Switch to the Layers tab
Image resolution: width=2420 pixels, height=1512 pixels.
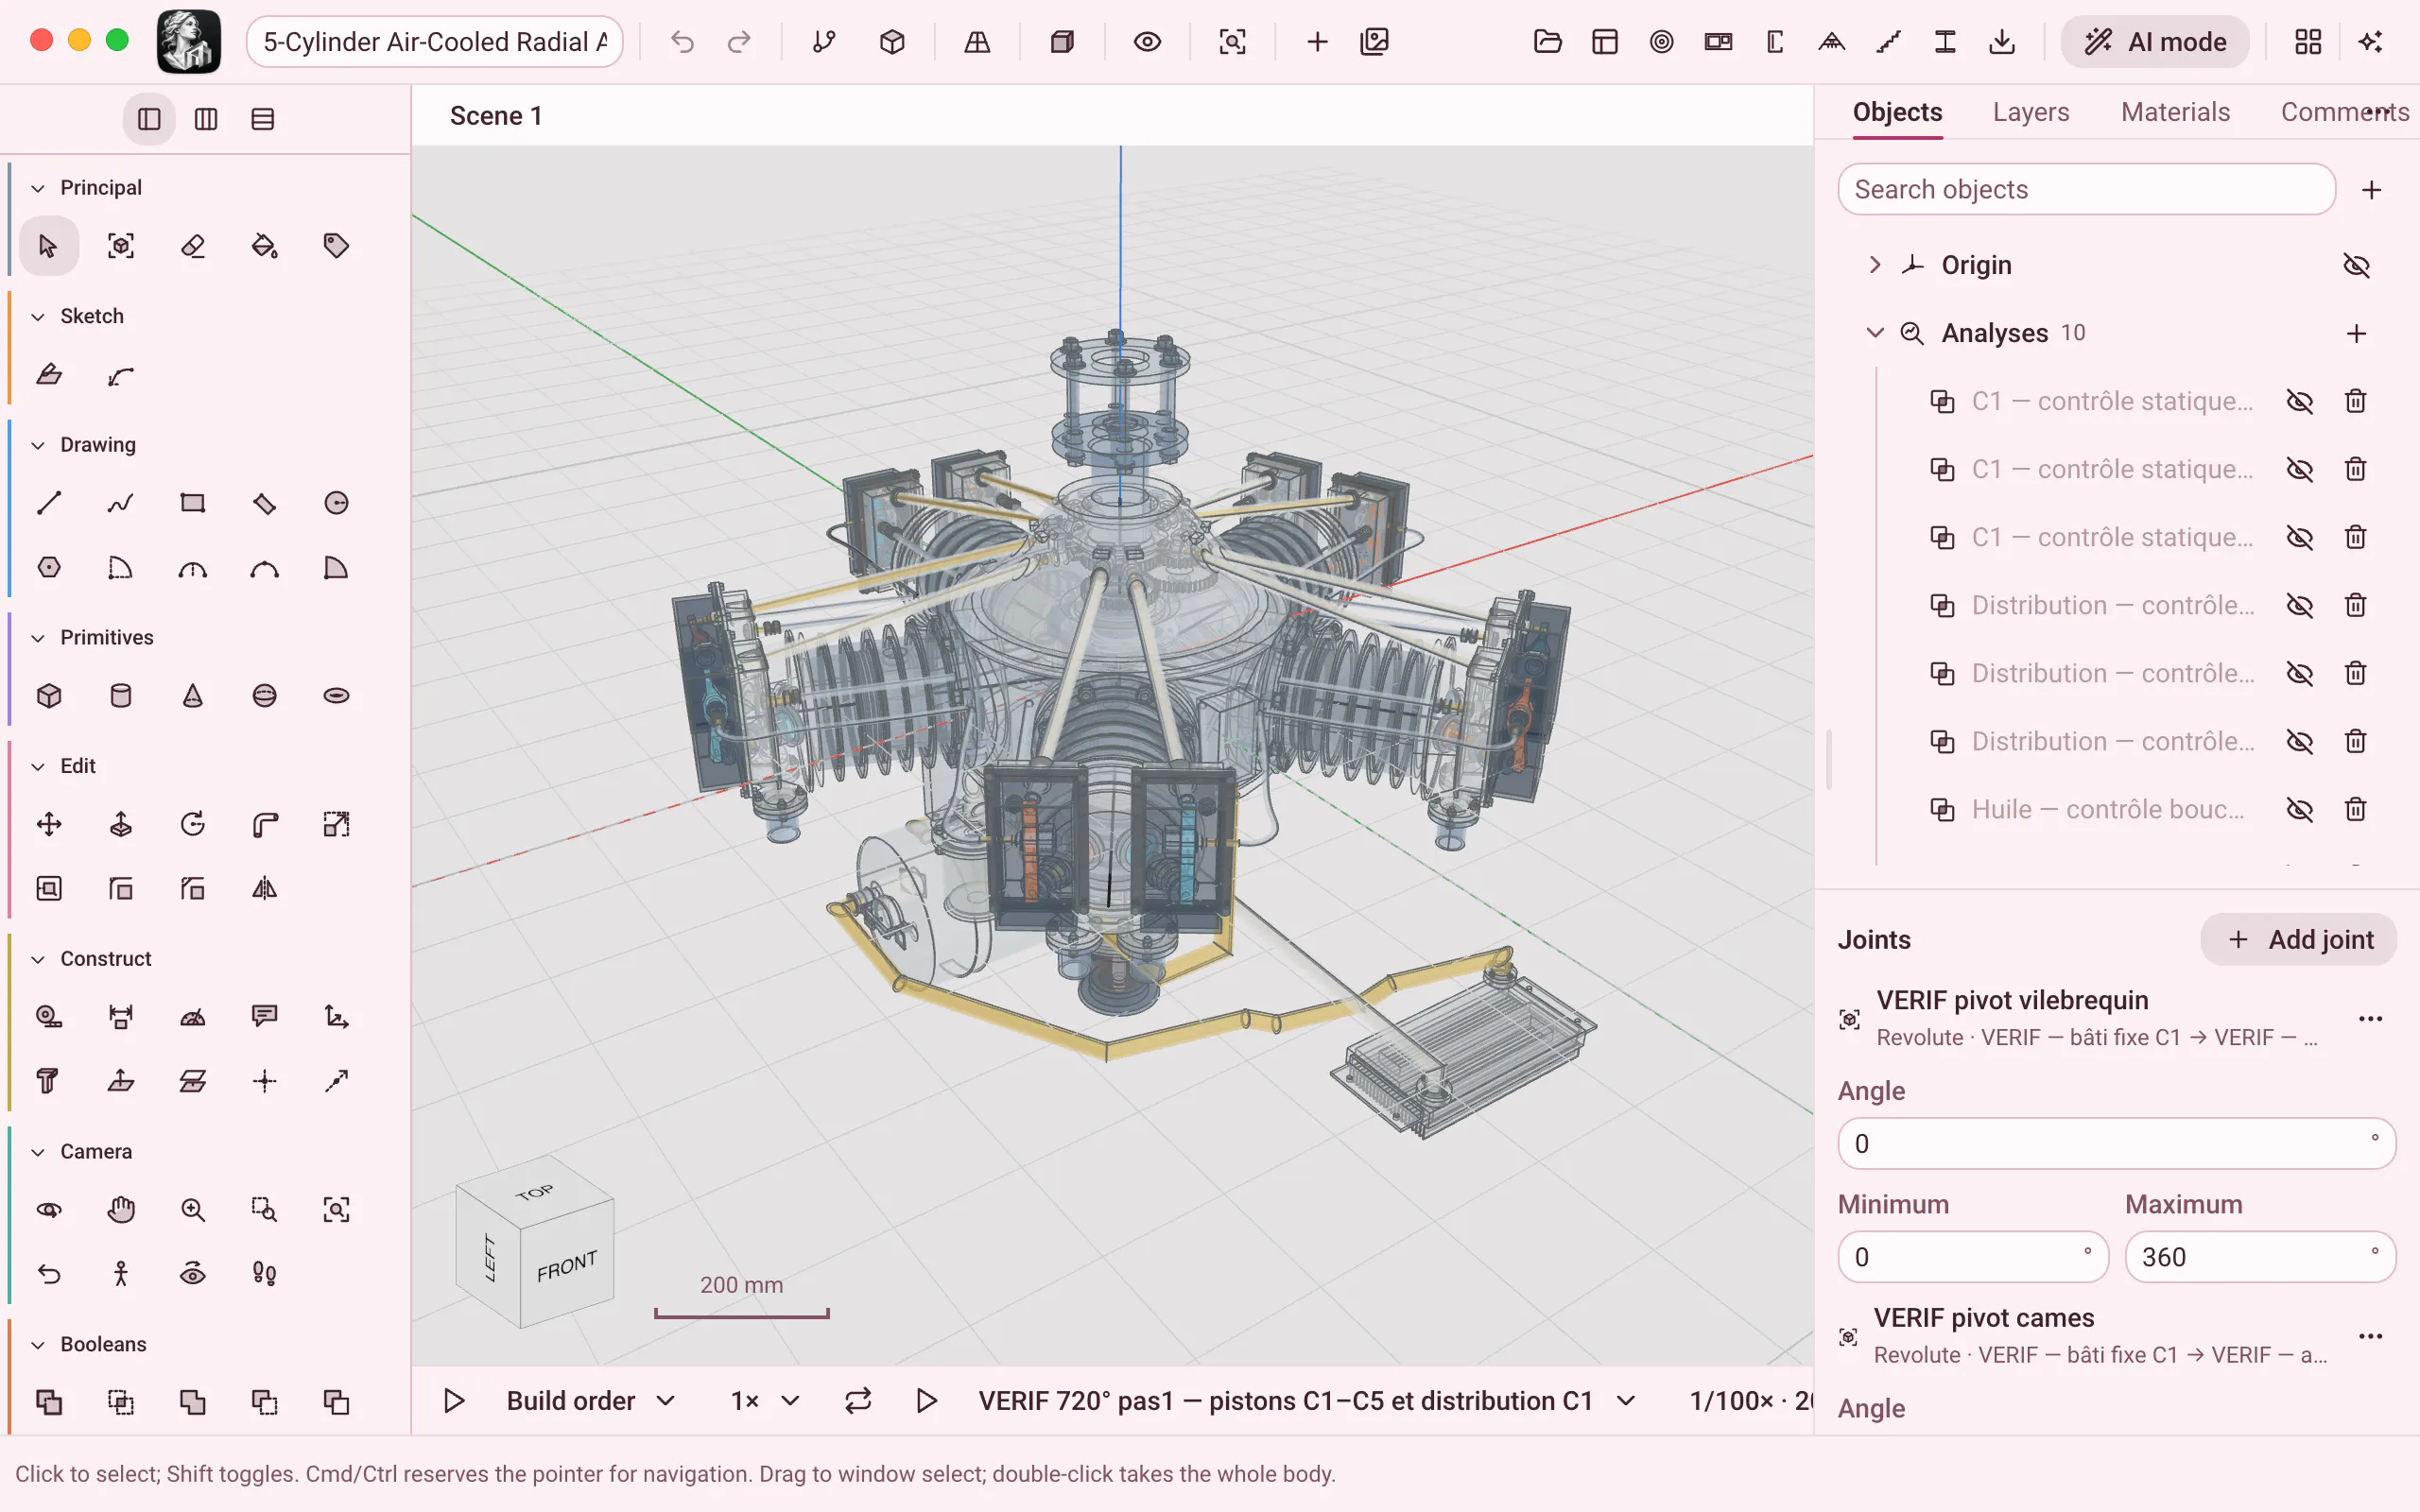tap(2030, 112)
